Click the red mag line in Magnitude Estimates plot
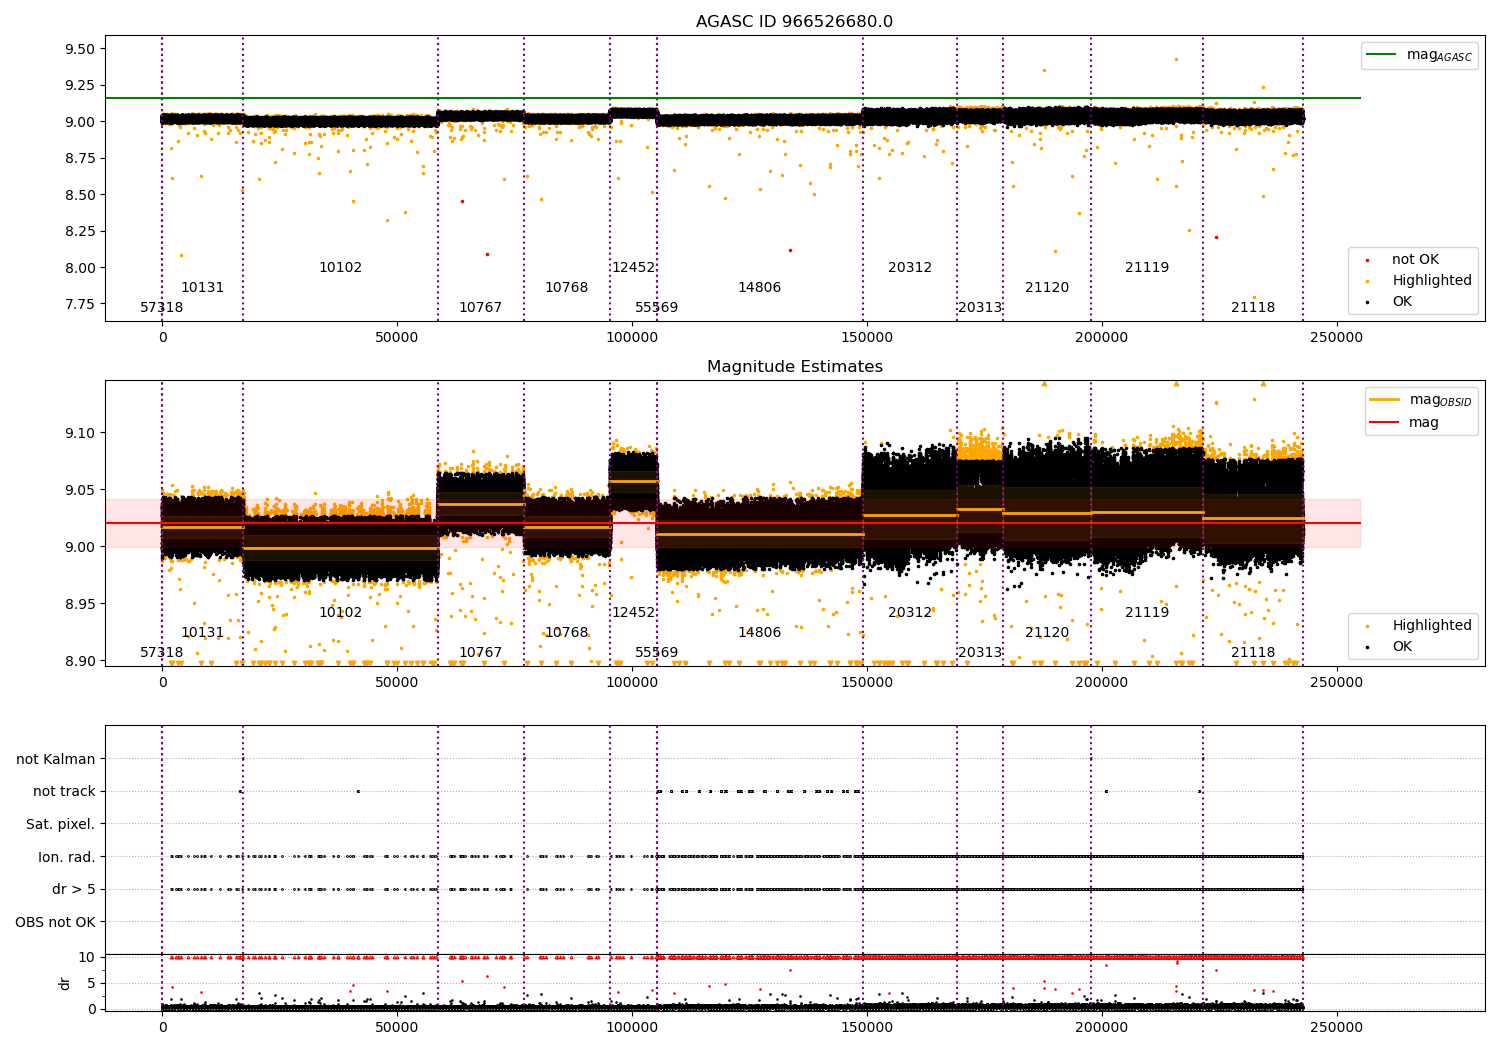The image size is (1500, 1050). click(732, 523)
